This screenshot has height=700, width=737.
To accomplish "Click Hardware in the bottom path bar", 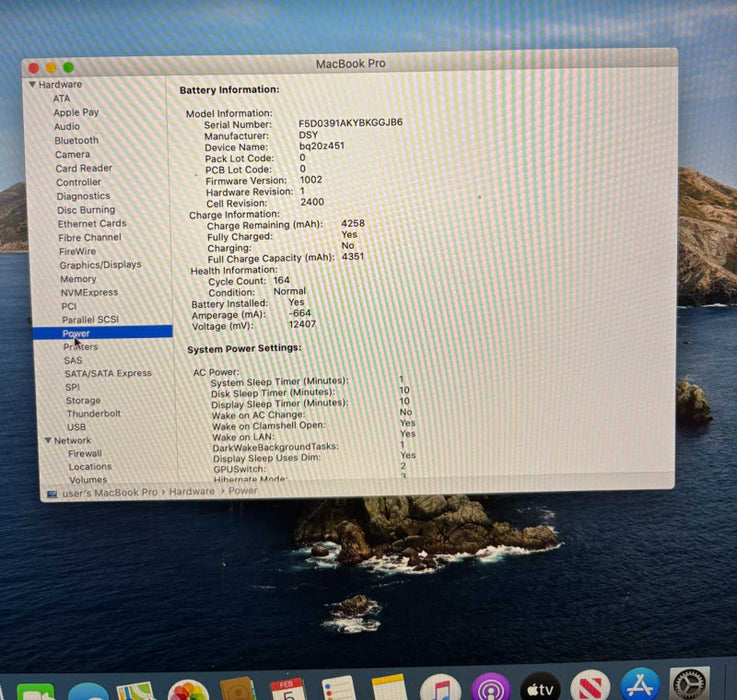I will [192, 492].
